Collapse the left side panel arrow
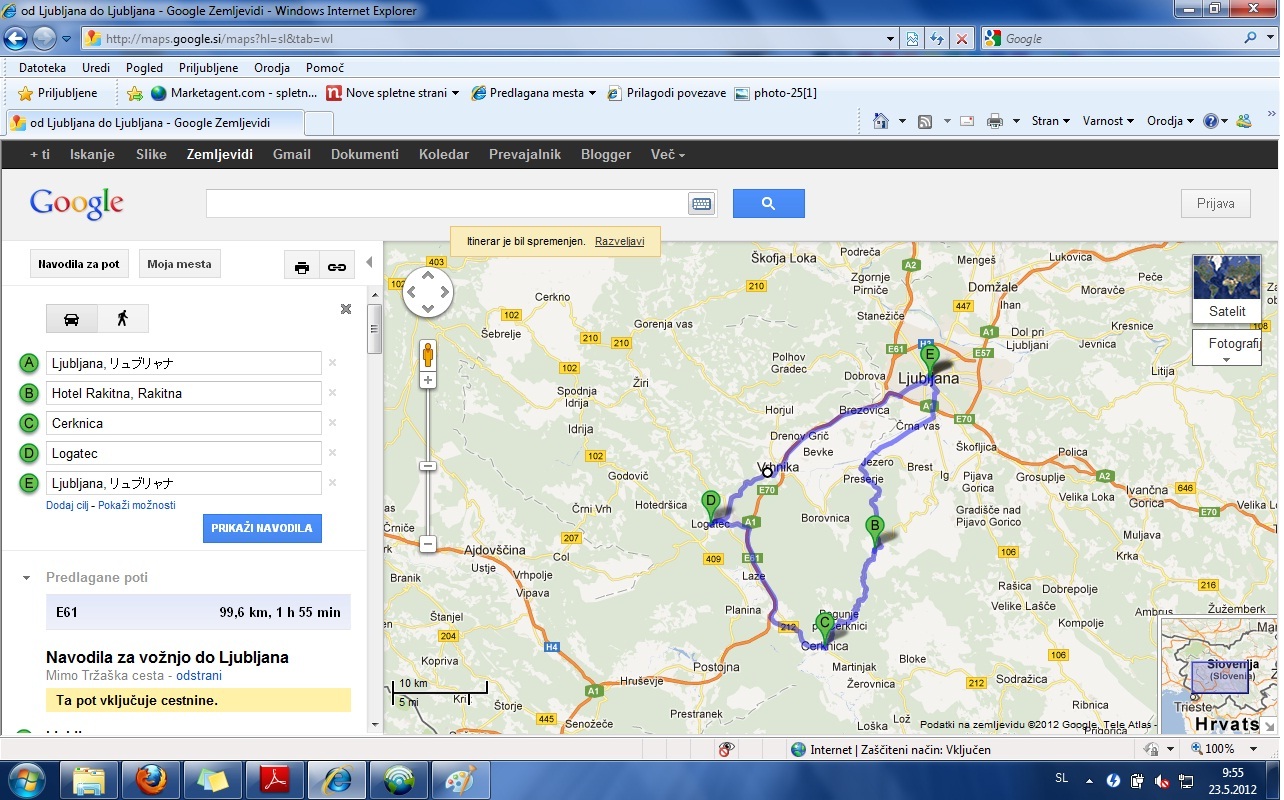Viewport: 1284px width, 800px height. (369, 262)
